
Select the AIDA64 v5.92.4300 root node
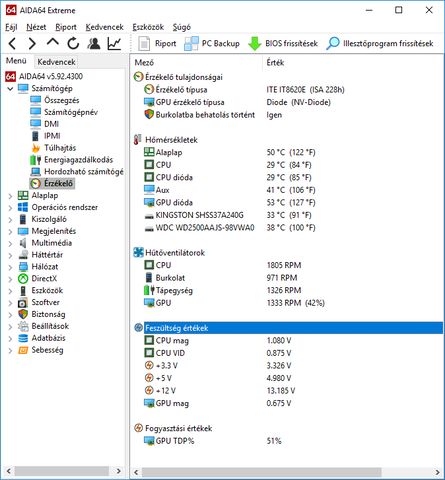coord(44,76)
